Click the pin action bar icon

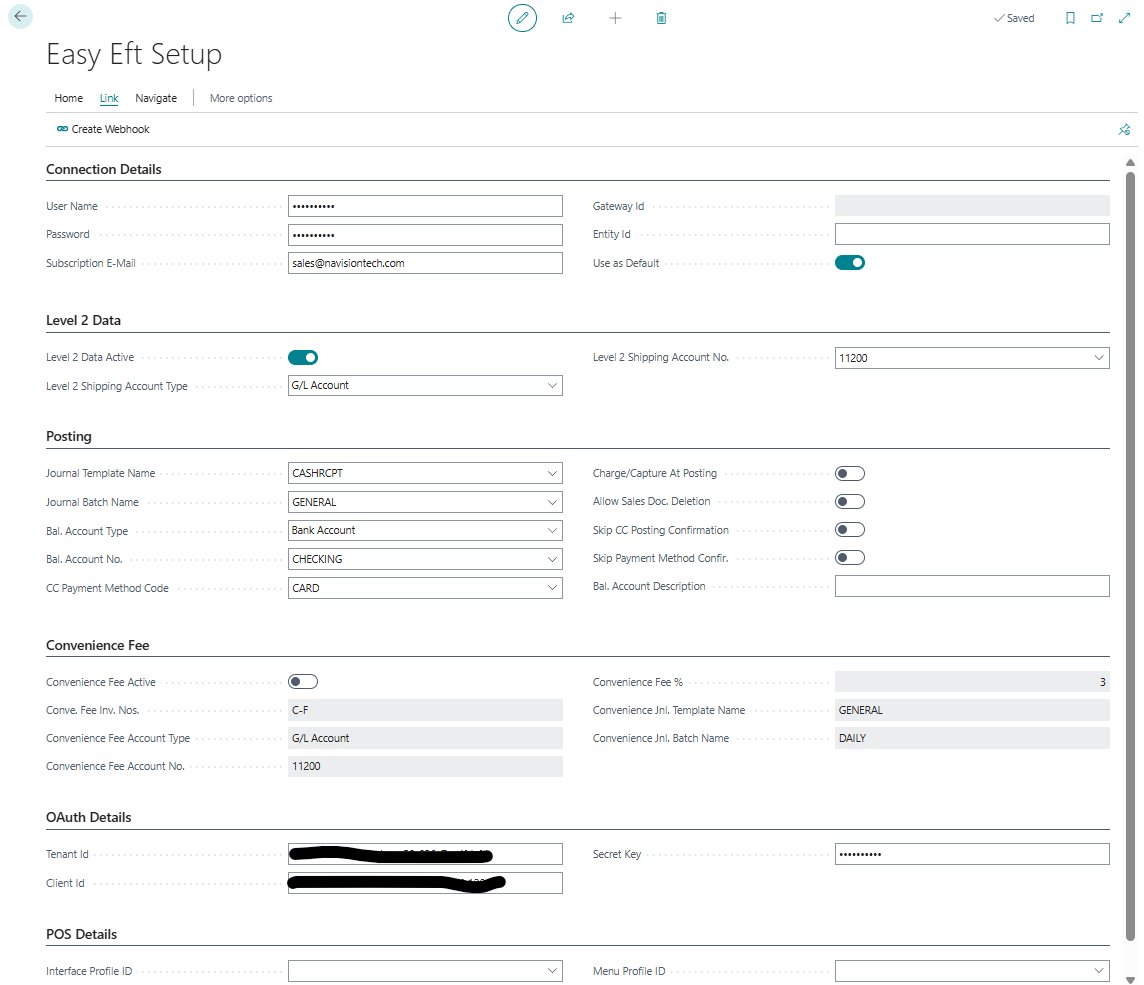(1124, 129)
